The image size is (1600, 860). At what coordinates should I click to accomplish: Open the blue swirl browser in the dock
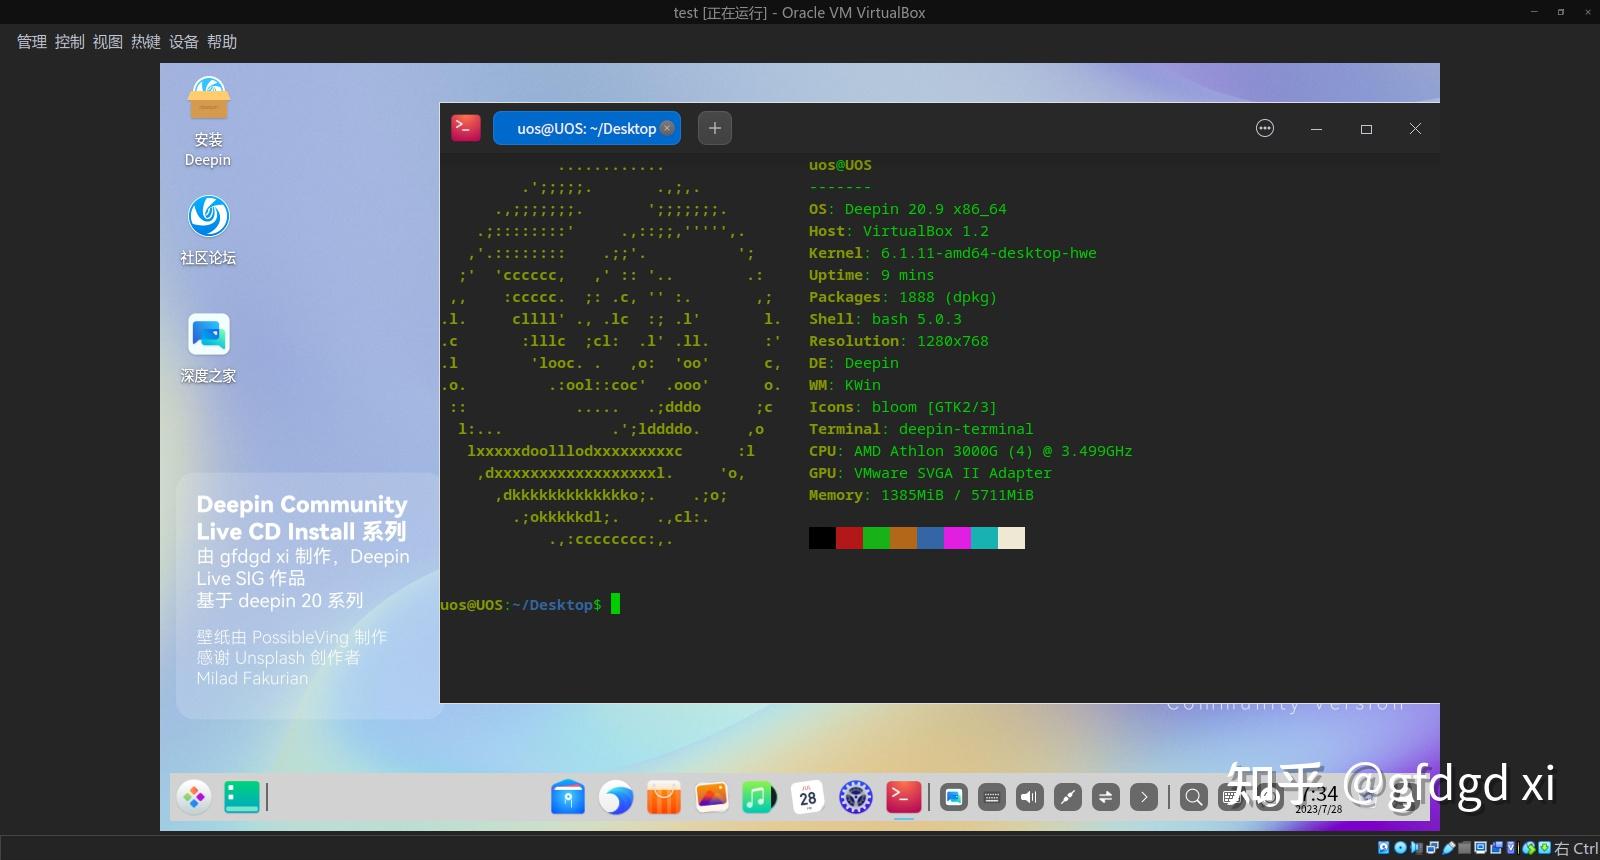(x=616, y=797)
